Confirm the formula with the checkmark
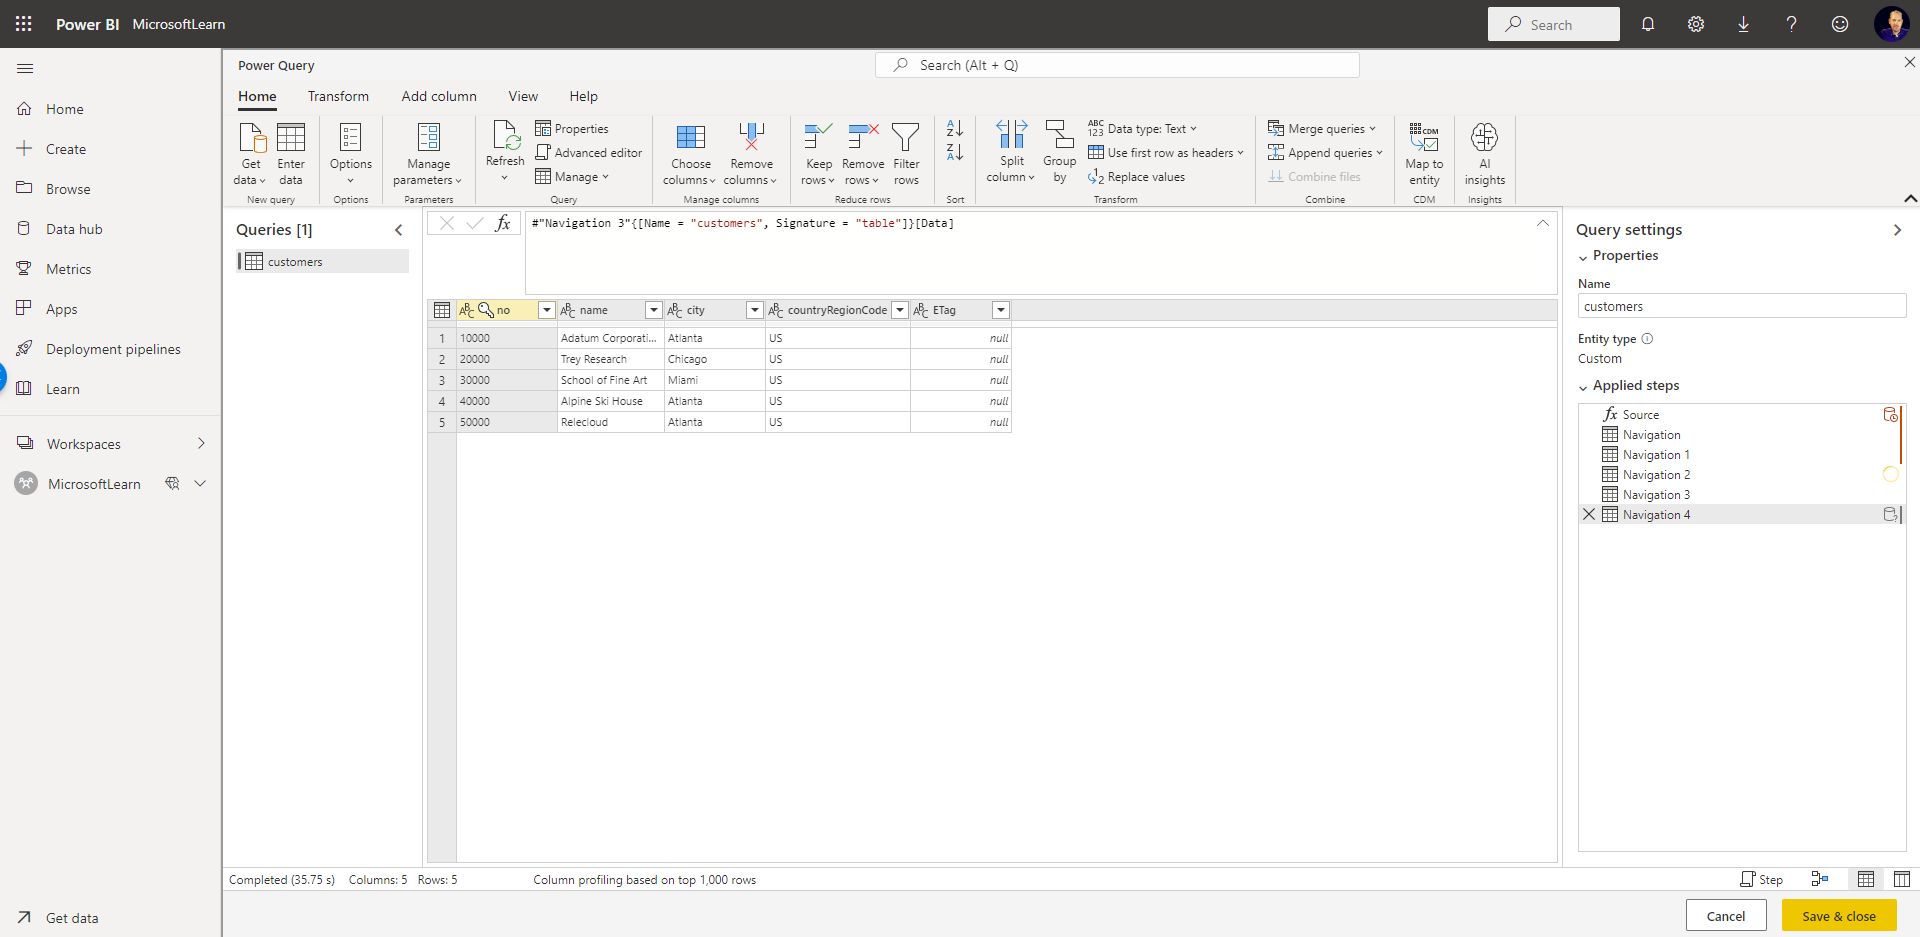The height and width of the screenshot is (937, 1920). [x=475, y=223]
